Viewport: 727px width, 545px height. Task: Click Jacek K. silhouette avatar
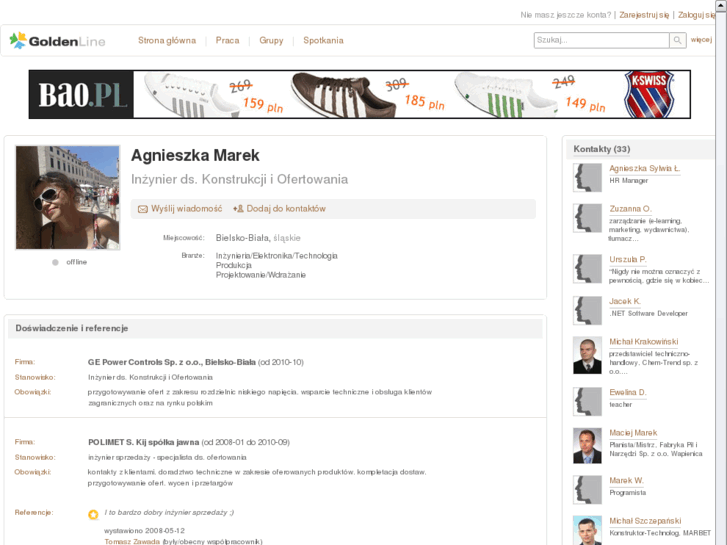pos(587,310)
